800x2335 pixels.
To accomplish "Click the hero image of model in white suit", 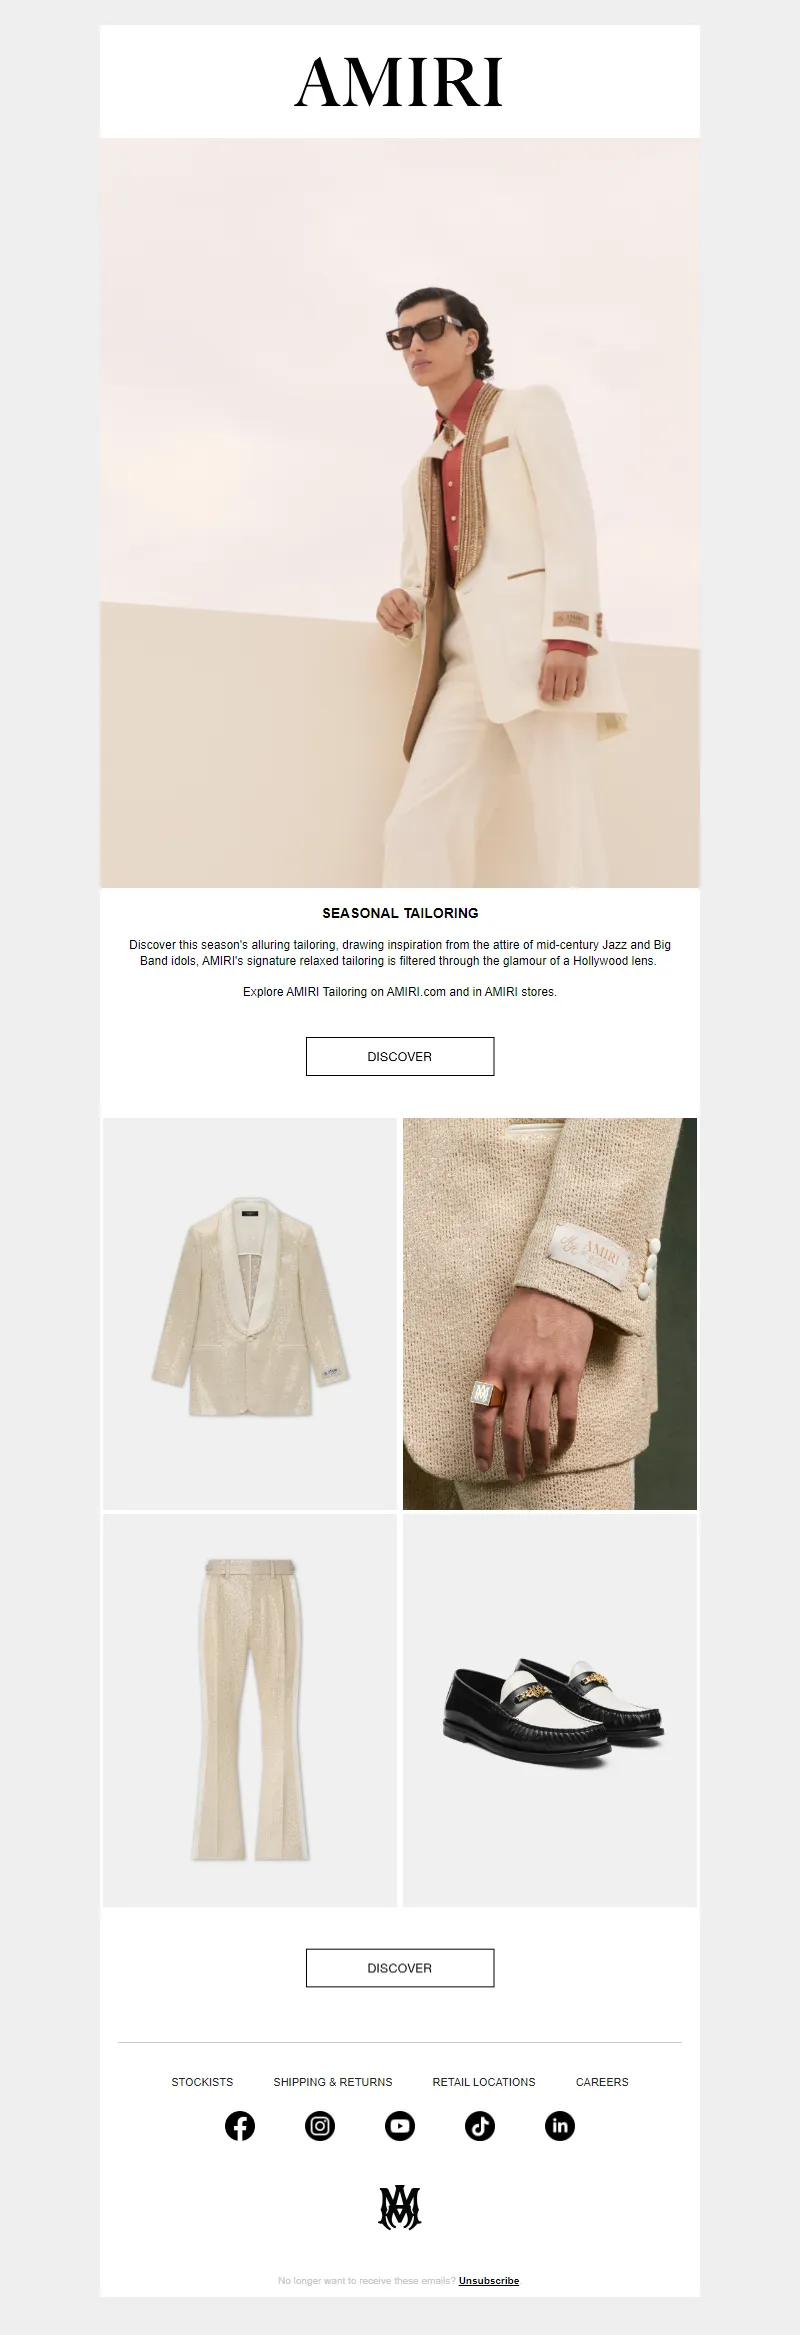I will pos(400,513).
